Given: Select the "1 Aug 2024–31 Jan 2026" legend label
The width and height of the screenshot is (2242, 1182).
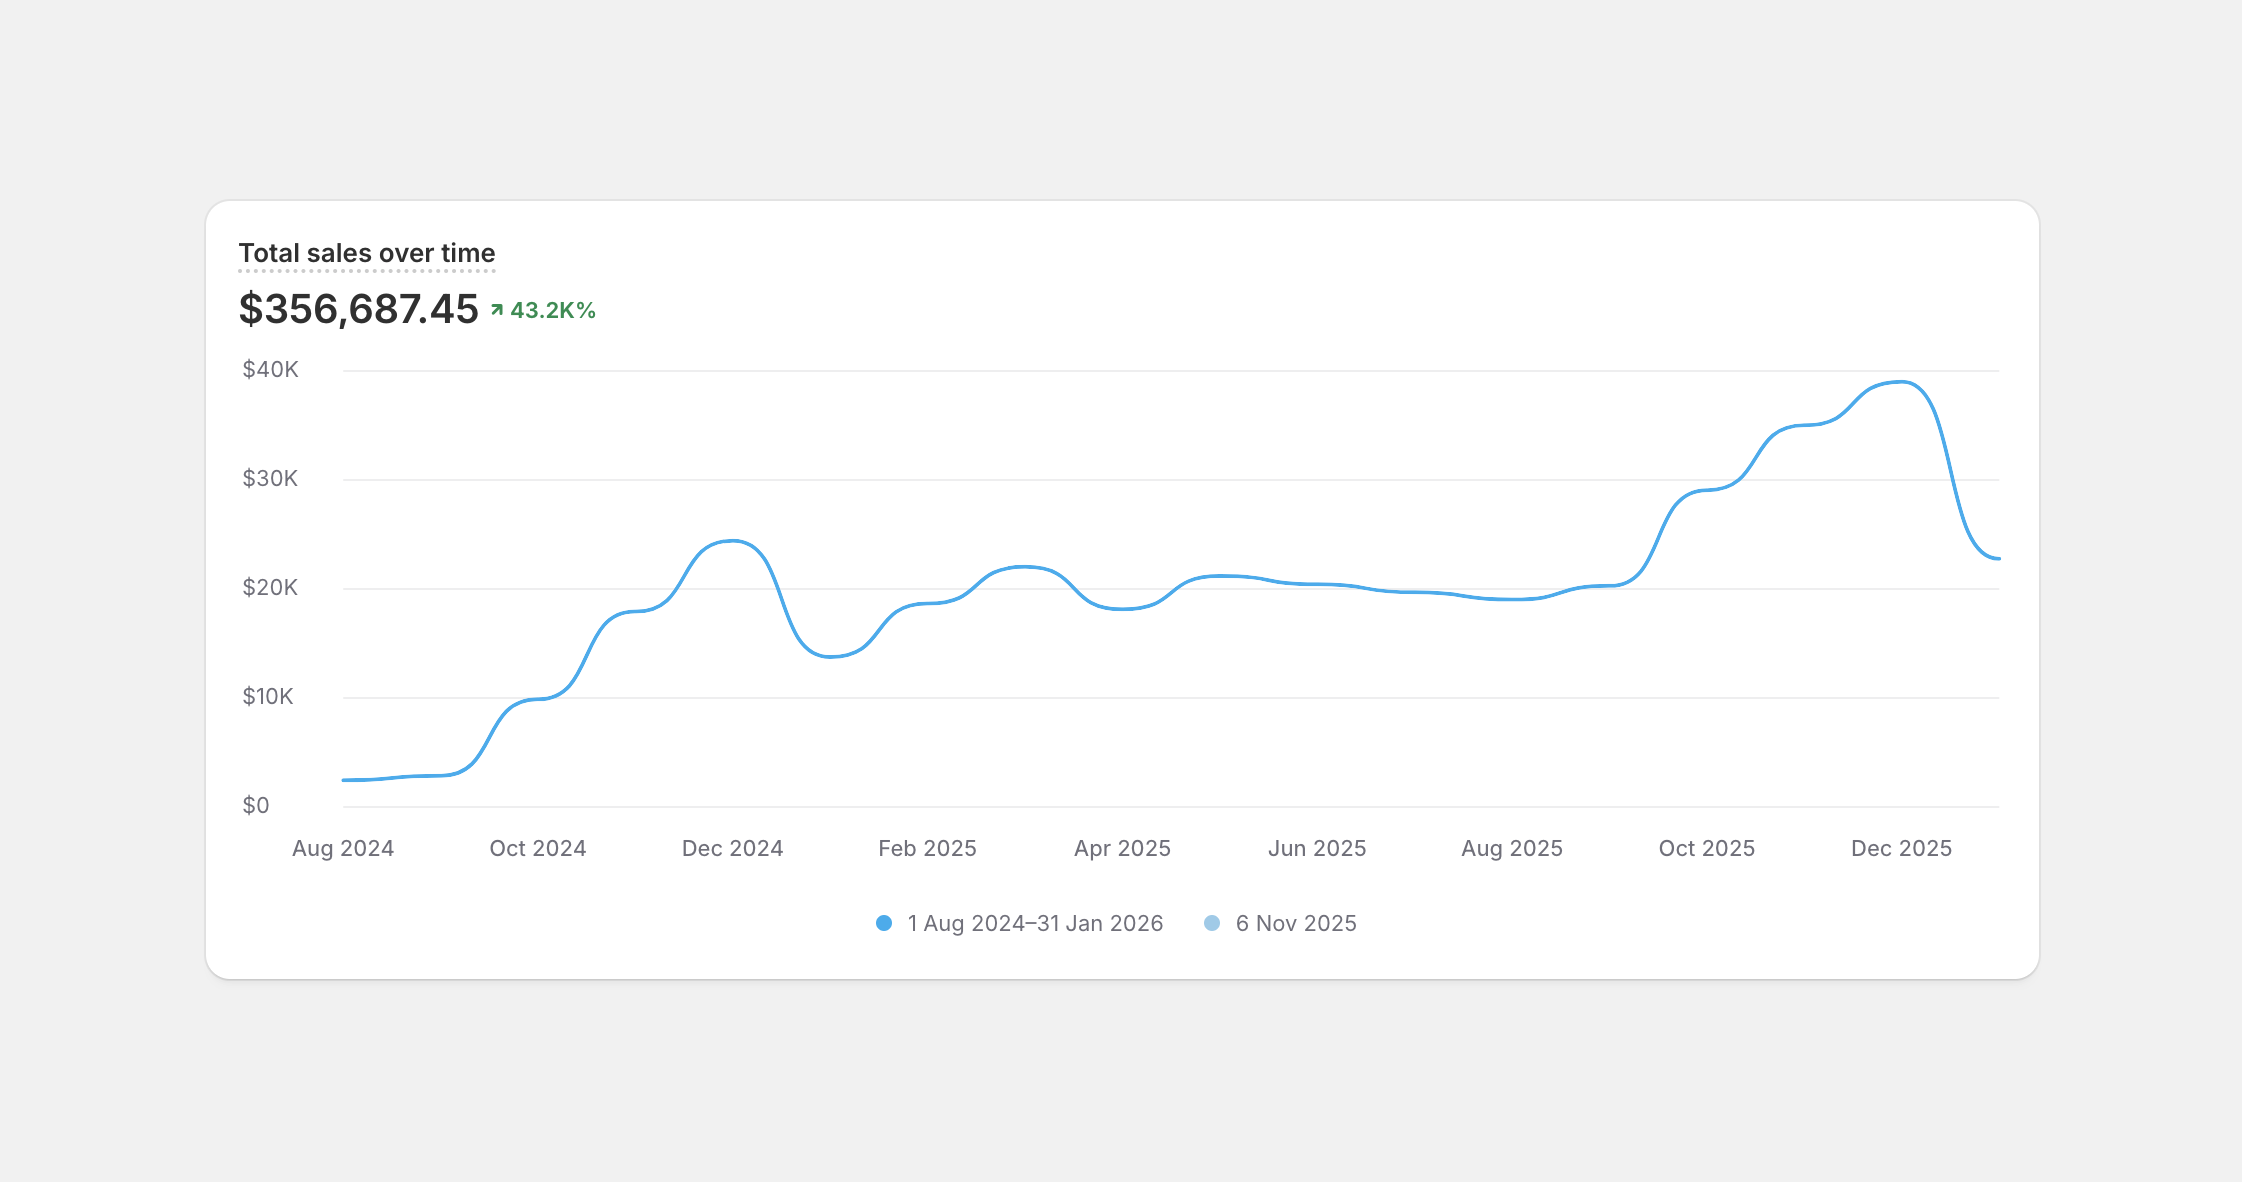Looking at the screenshot, I should (x=1035, y=923).
